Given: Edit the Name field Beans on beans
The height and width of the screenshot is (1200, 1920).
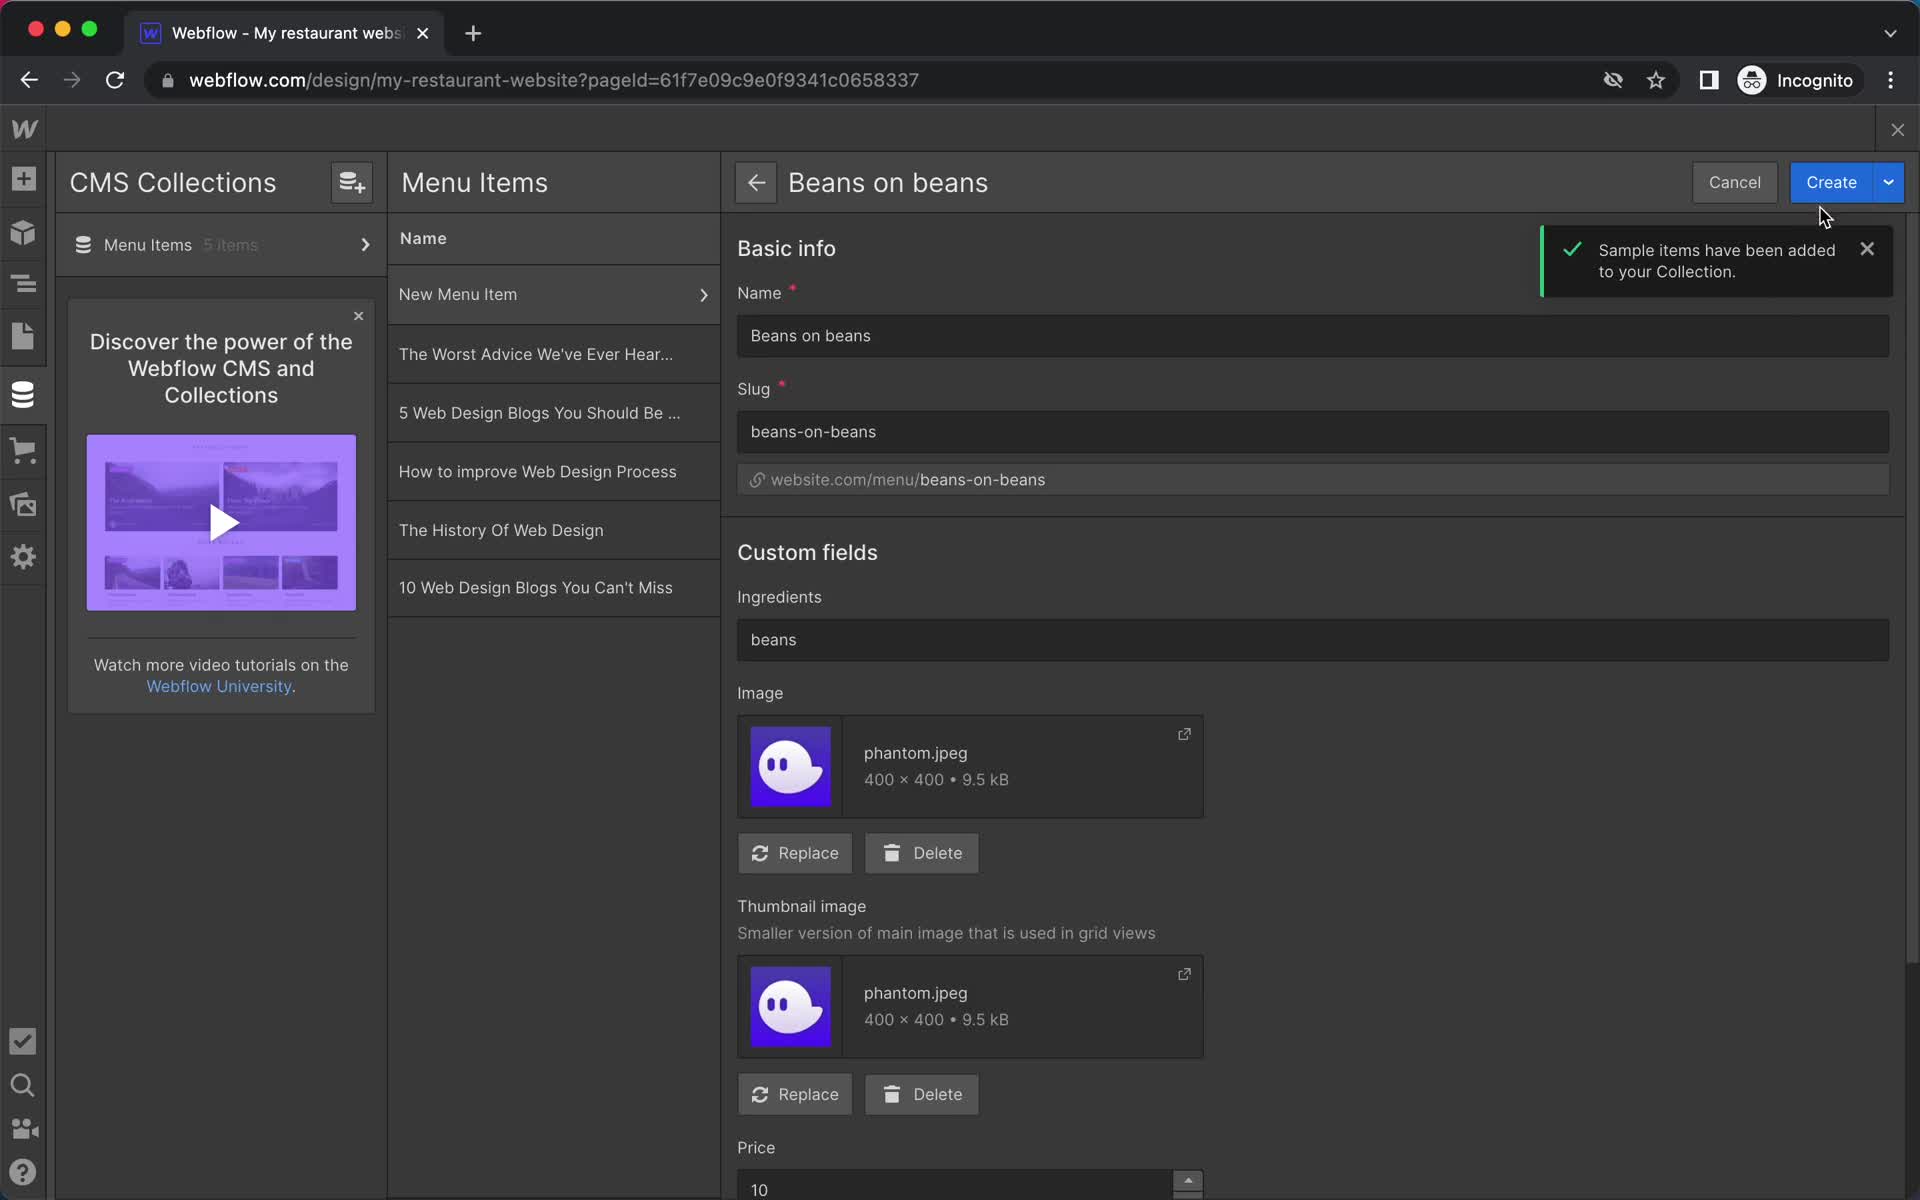Looking at the screenshot, I should (1312, 336).
